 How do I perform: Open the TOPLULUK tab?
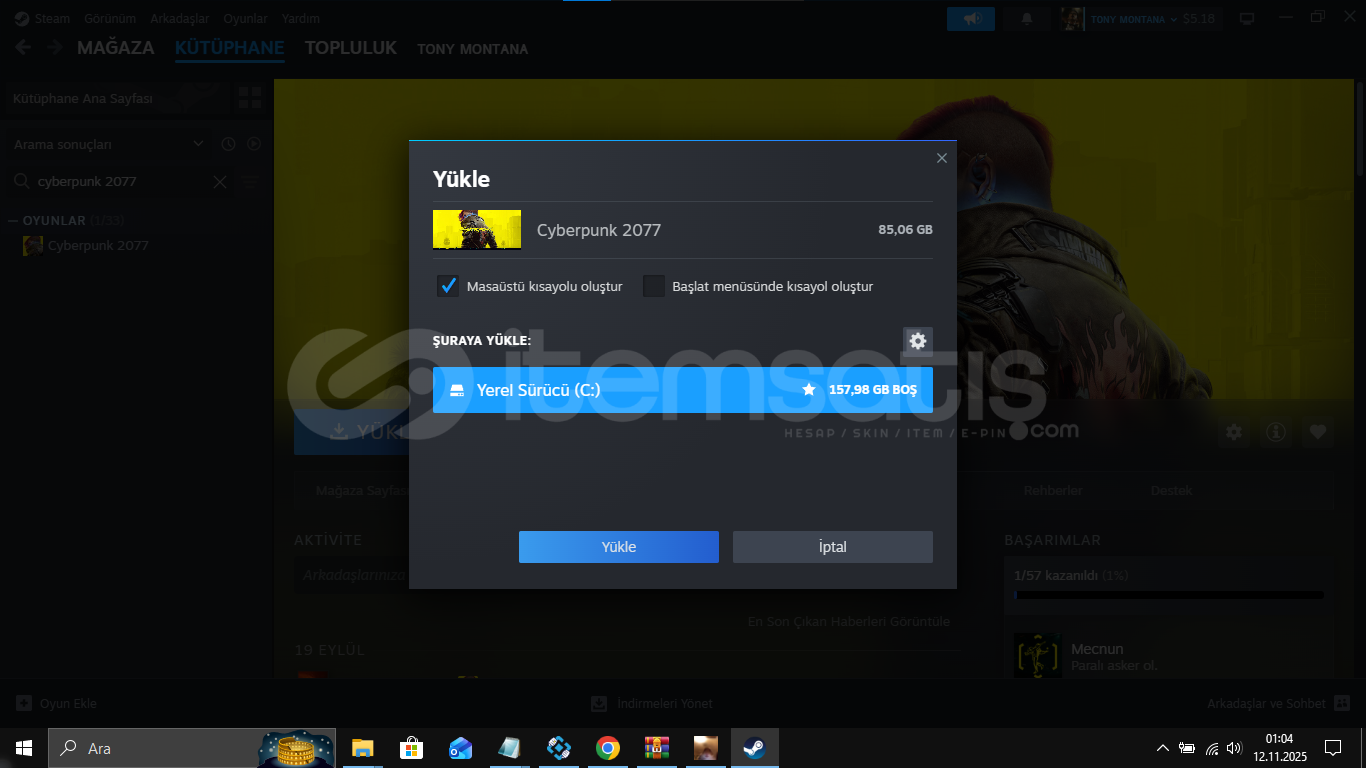pyautogui.click(x=351, y=48)
